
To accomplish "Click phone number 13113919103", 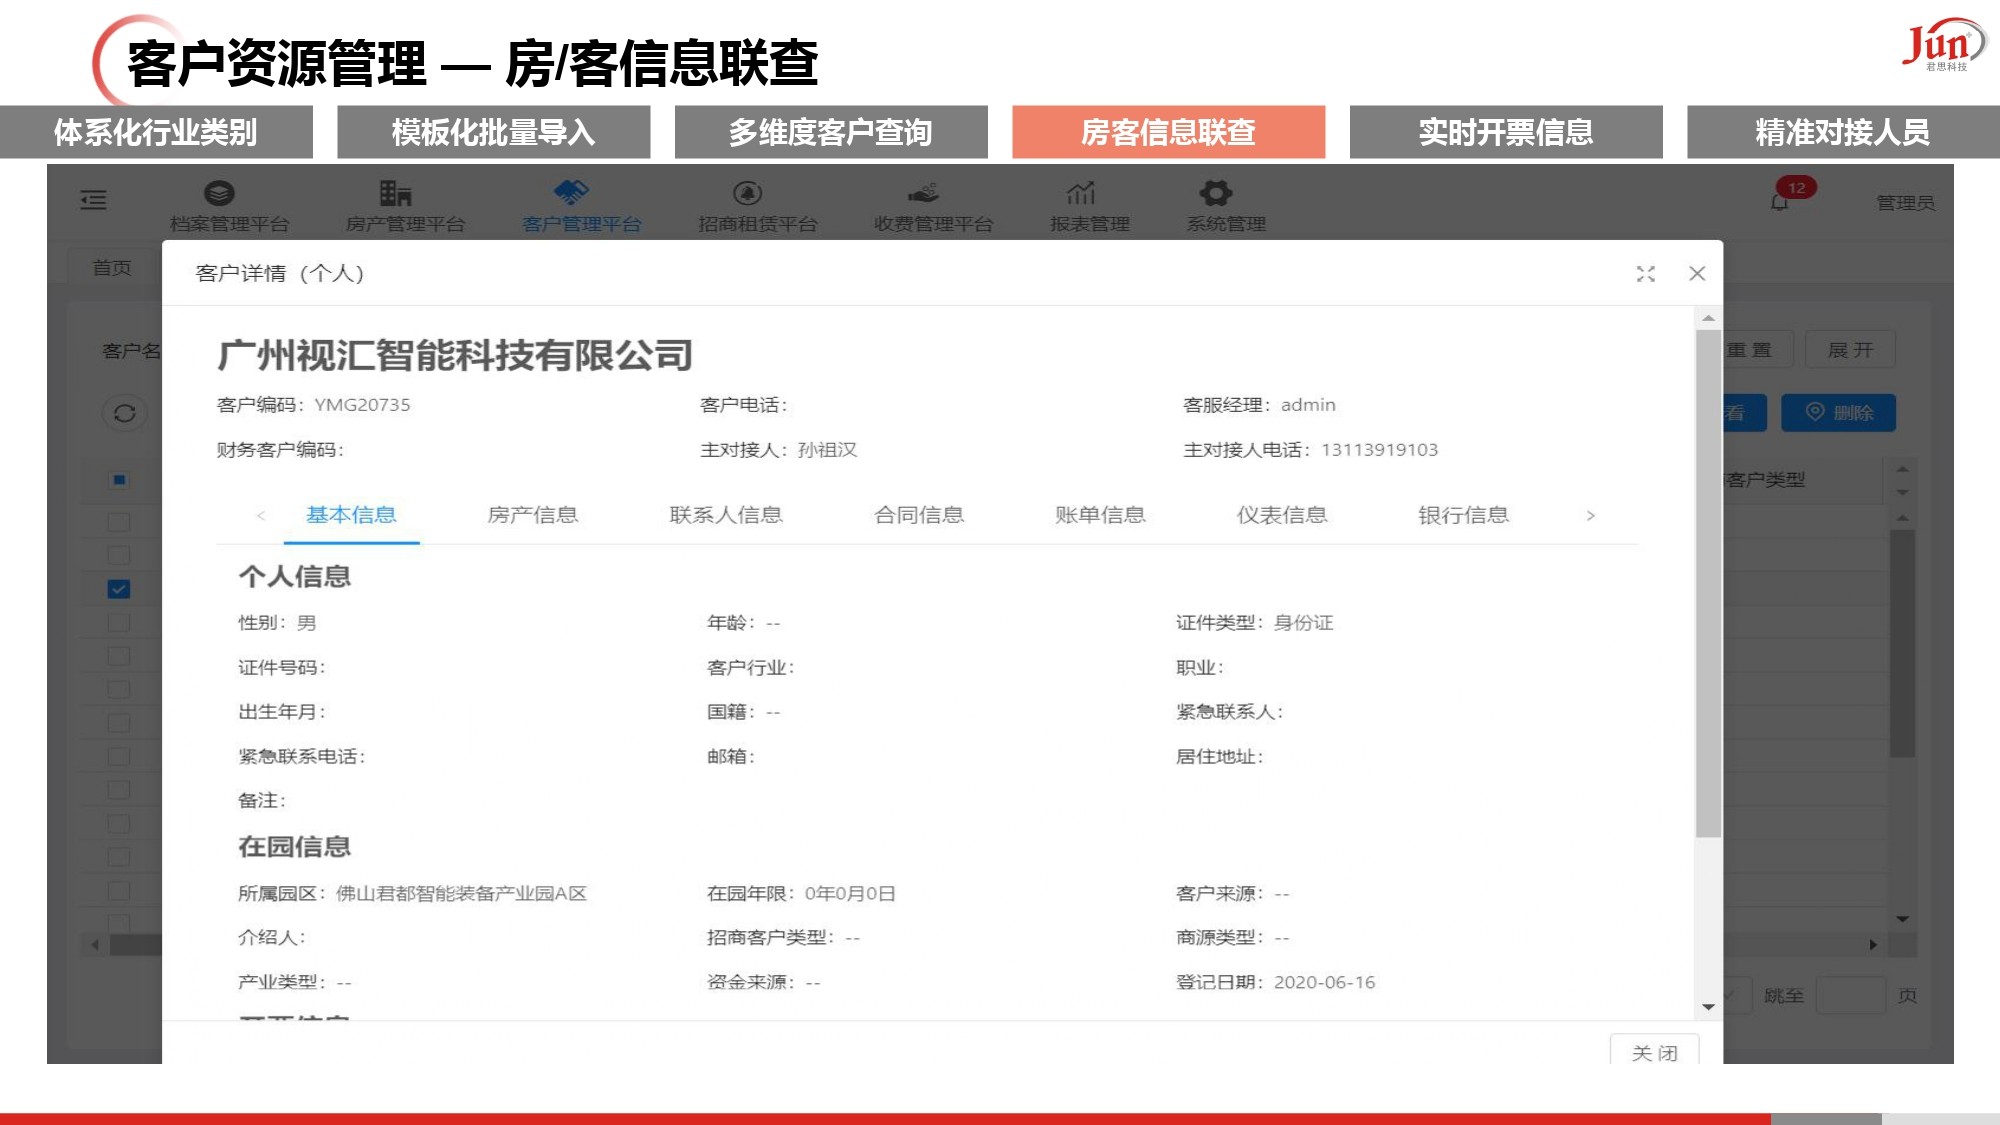I will pyautogui.click(x=1379, y=450).
